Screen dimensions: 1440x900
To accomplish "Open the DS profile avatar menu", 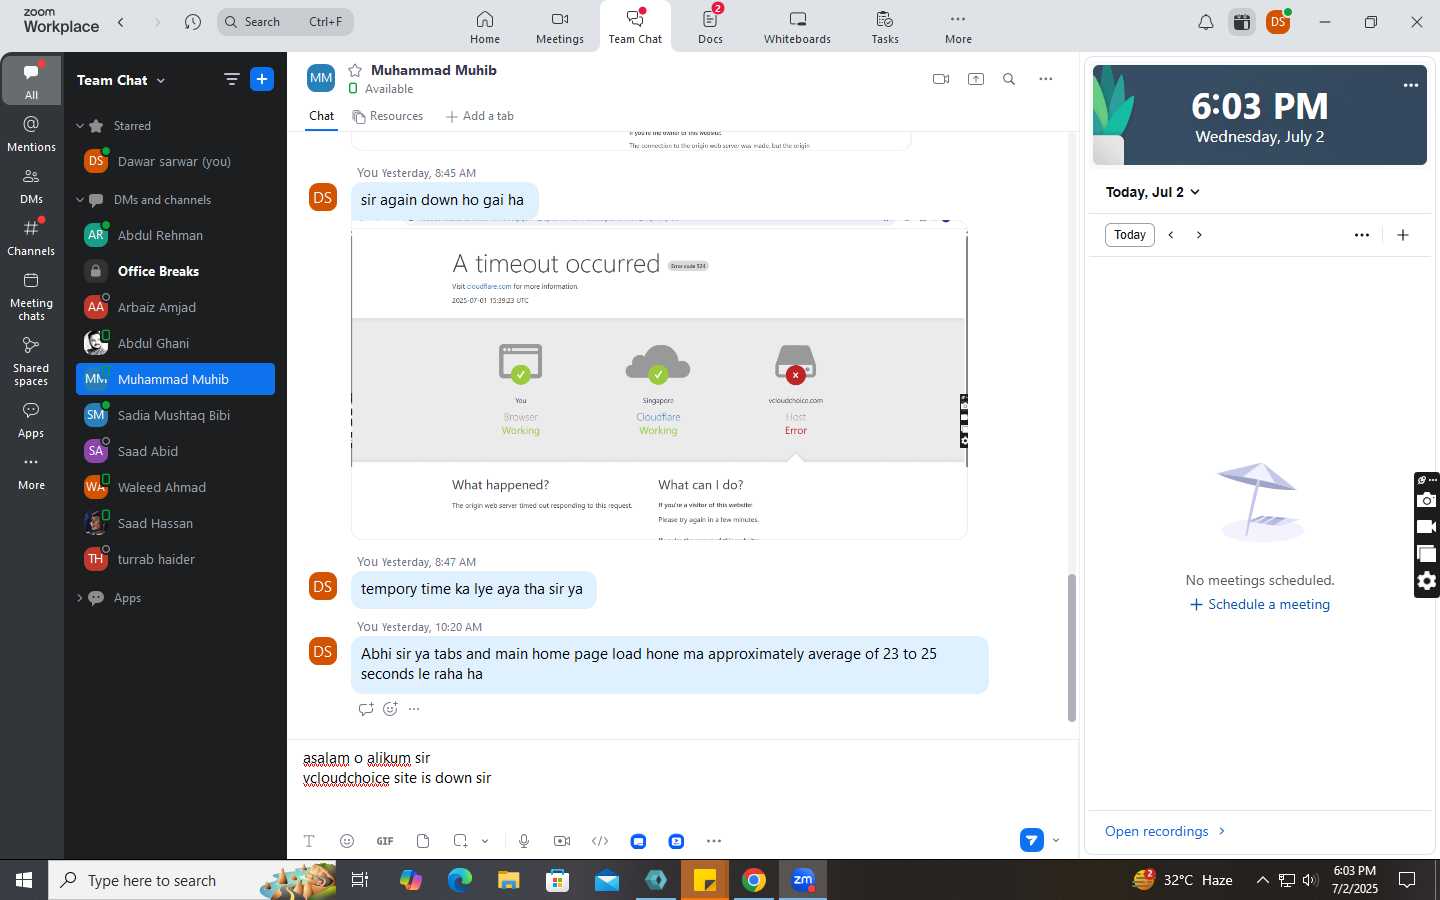I will pos(1278,22).
